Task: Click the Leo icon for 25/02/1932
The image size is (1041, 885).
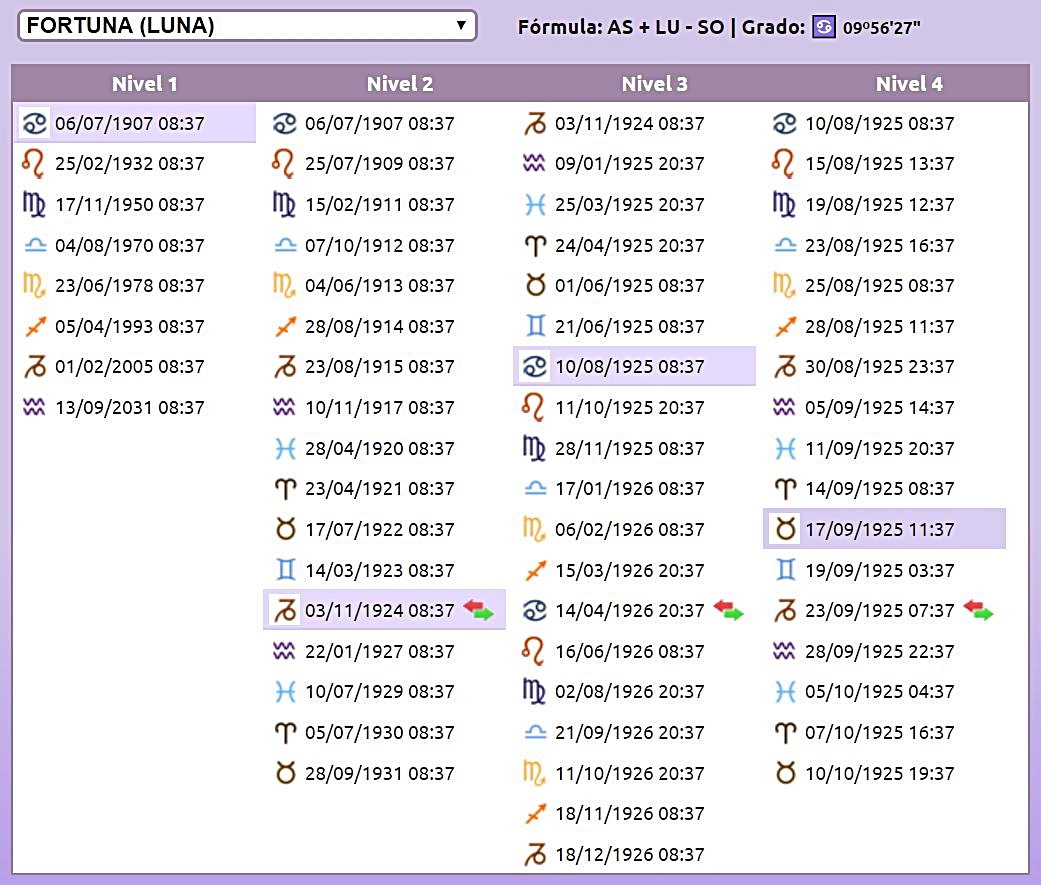Action: pyautogui.click(x=34, y=164)
